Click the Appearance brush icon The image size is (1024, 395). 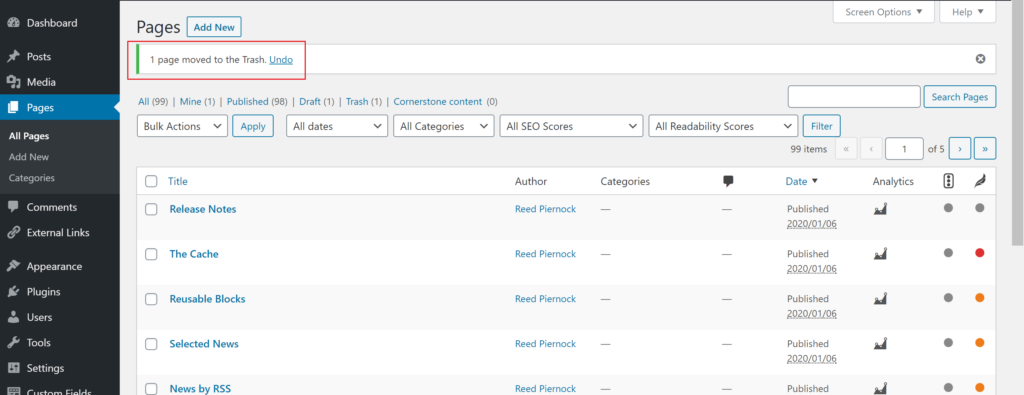(x=13, y=266)
